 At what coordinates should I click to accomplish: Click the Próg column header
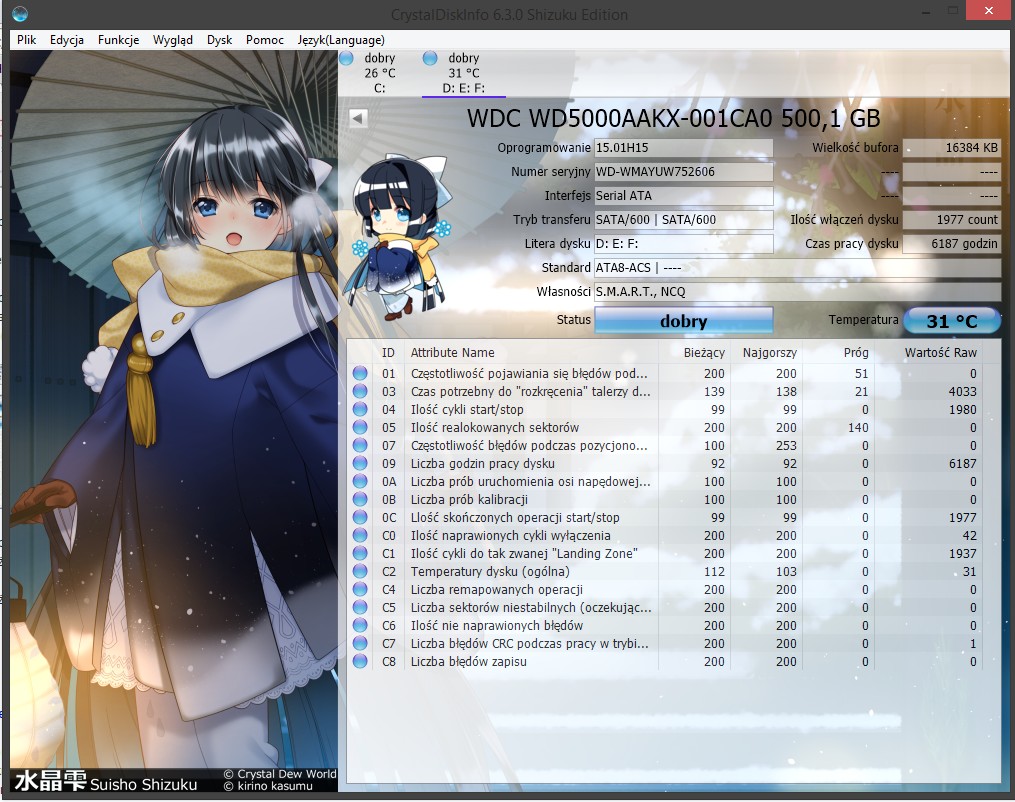coord(840,353)
